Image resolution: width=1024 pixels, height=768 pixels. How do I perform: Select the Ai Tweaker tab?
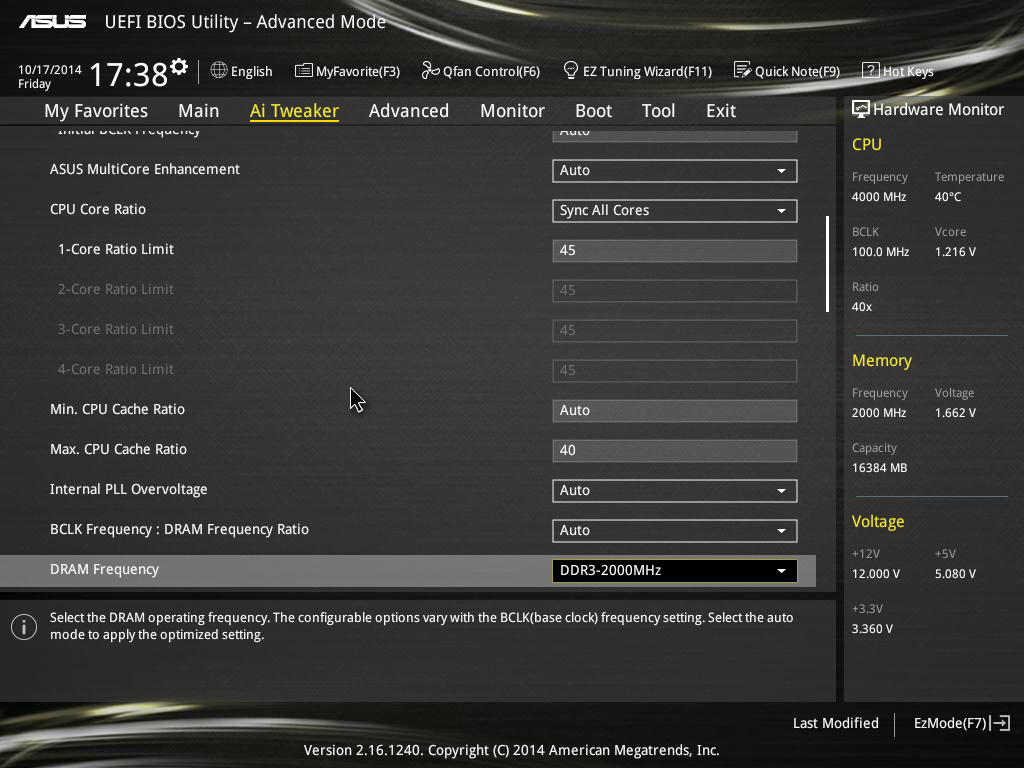294,111
